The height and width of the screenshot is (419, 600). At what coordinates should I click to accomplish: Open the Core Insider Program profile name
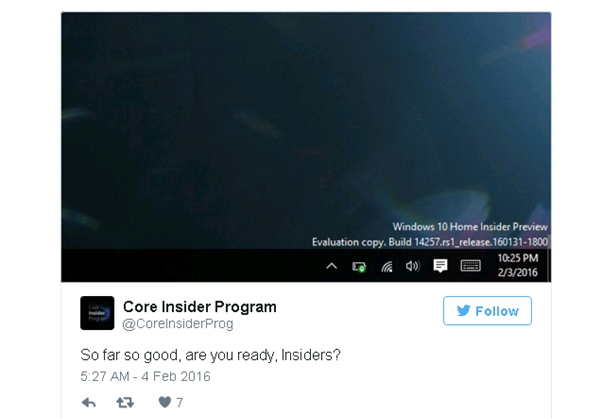200,307
